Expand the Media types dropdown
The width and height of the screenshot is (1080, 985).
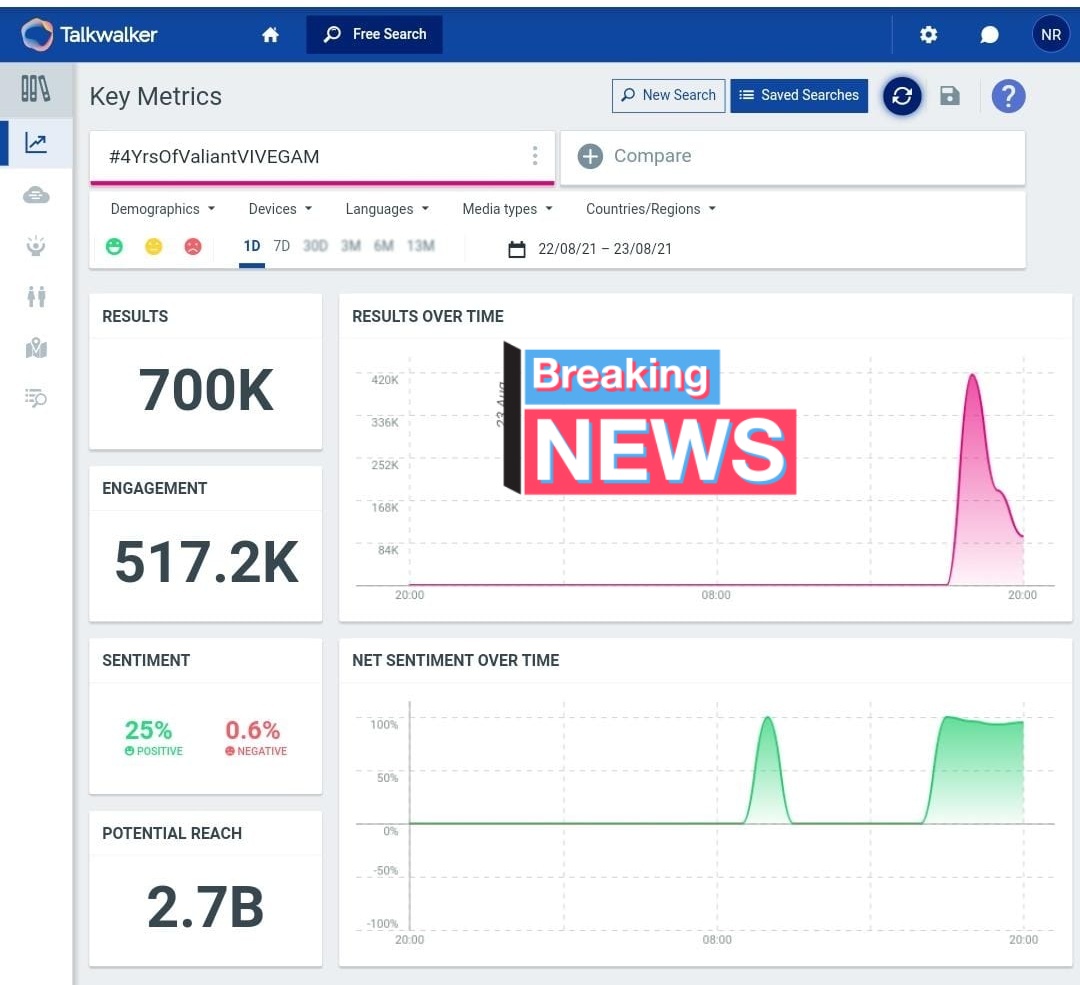[x=508, y=209]
